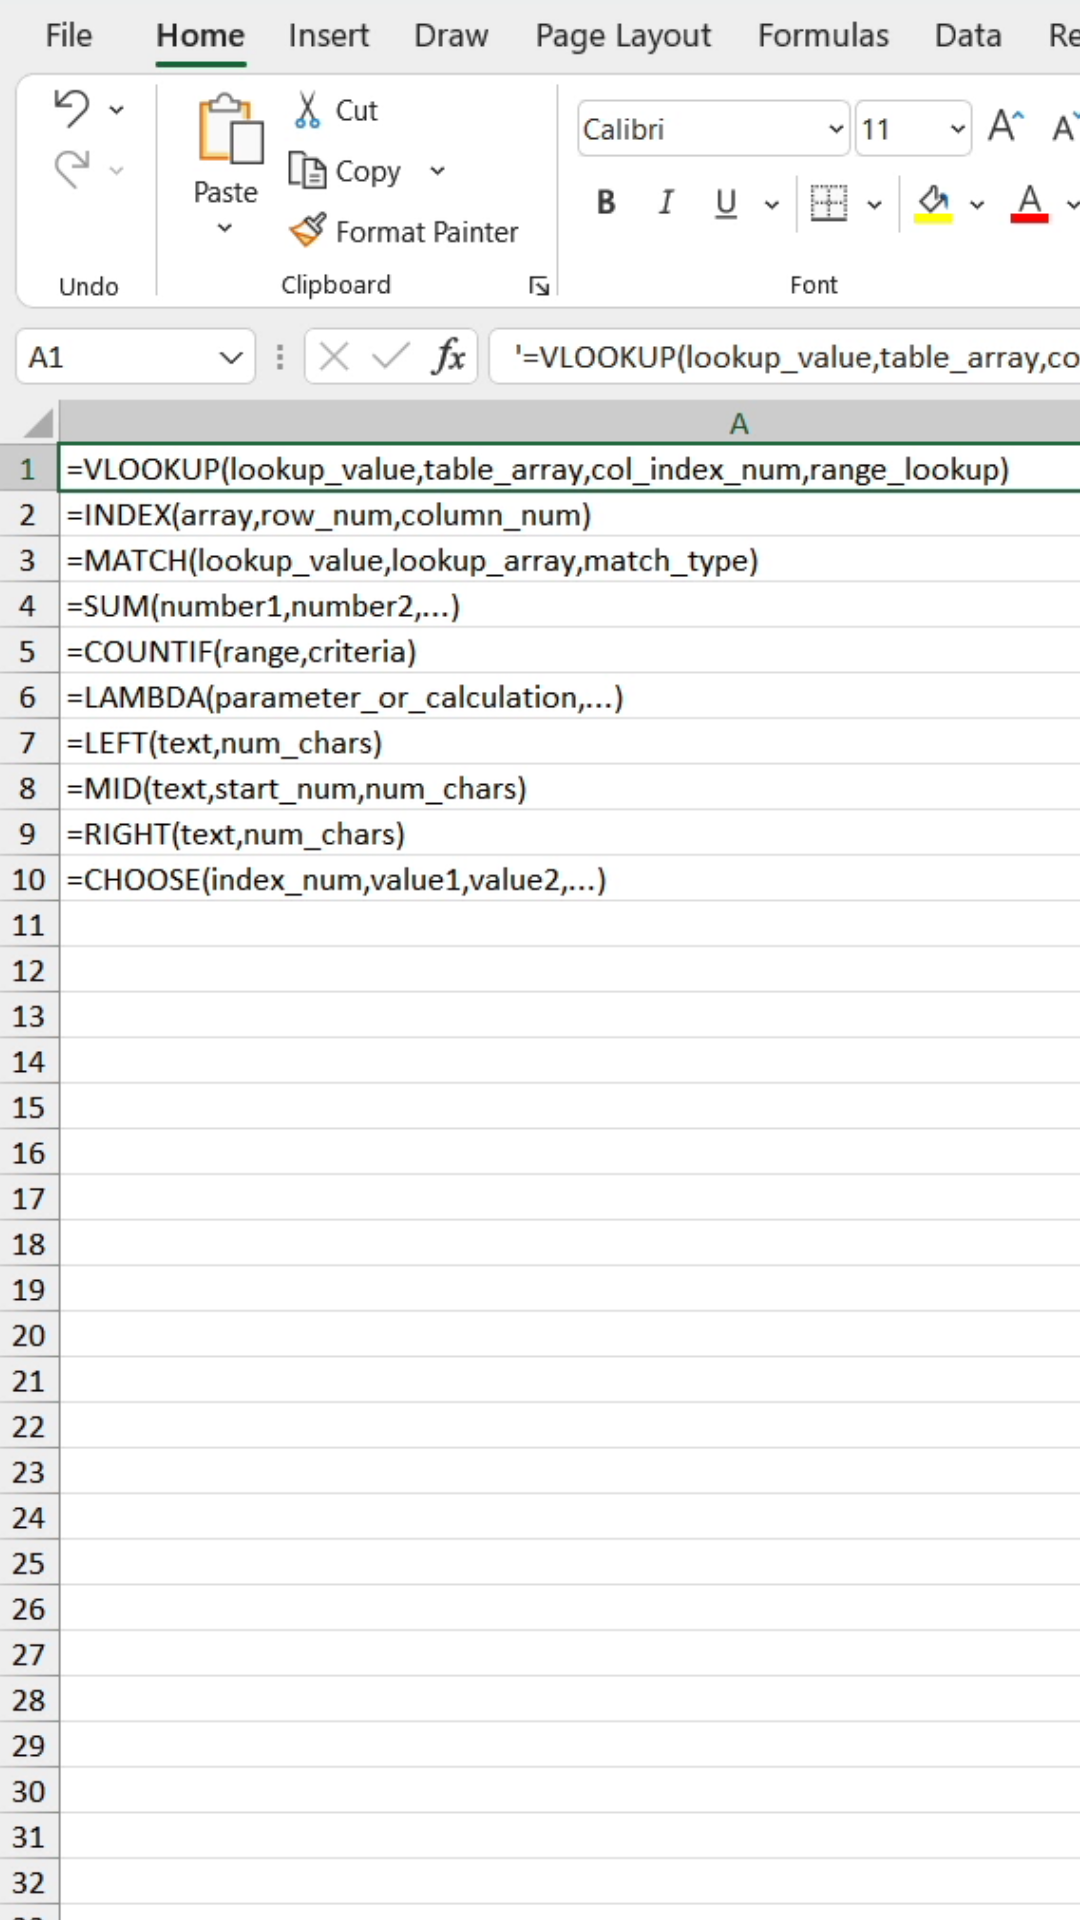Open Clipboard pane dialog launcher

(x=539, y=286)
